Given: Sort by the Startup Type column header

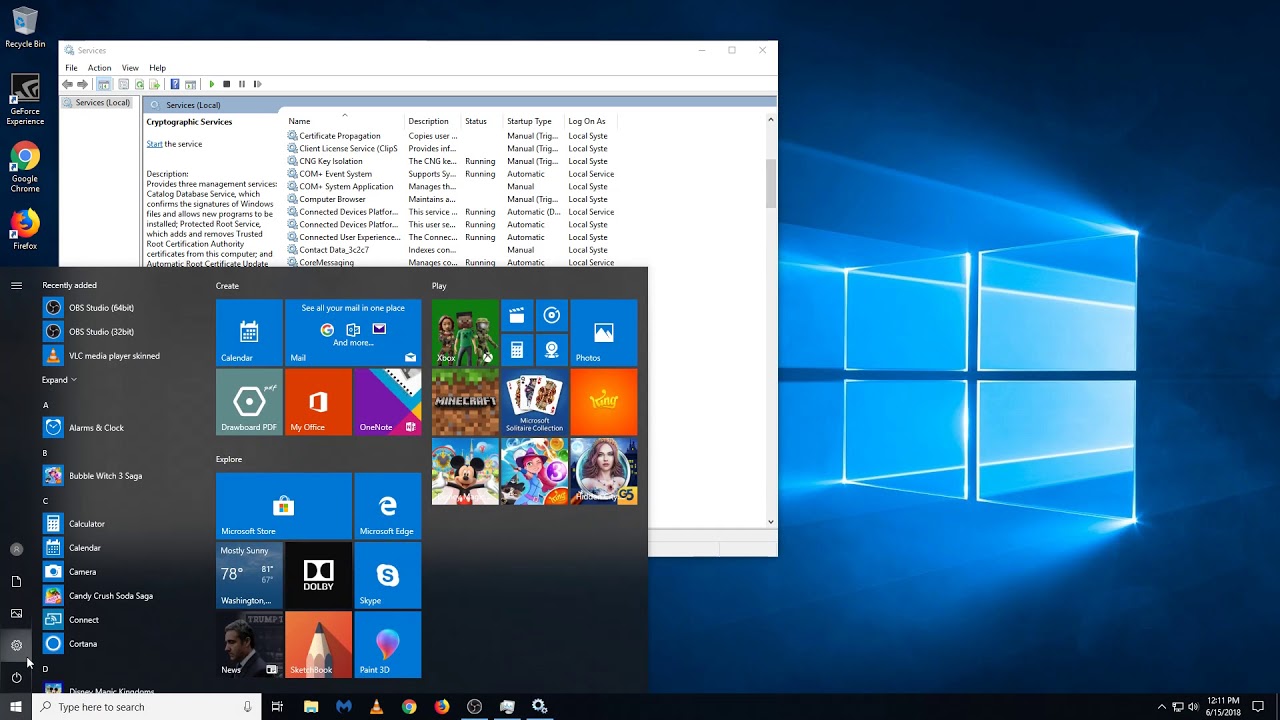Looking at the screenshot, I should tap(529, 121).
